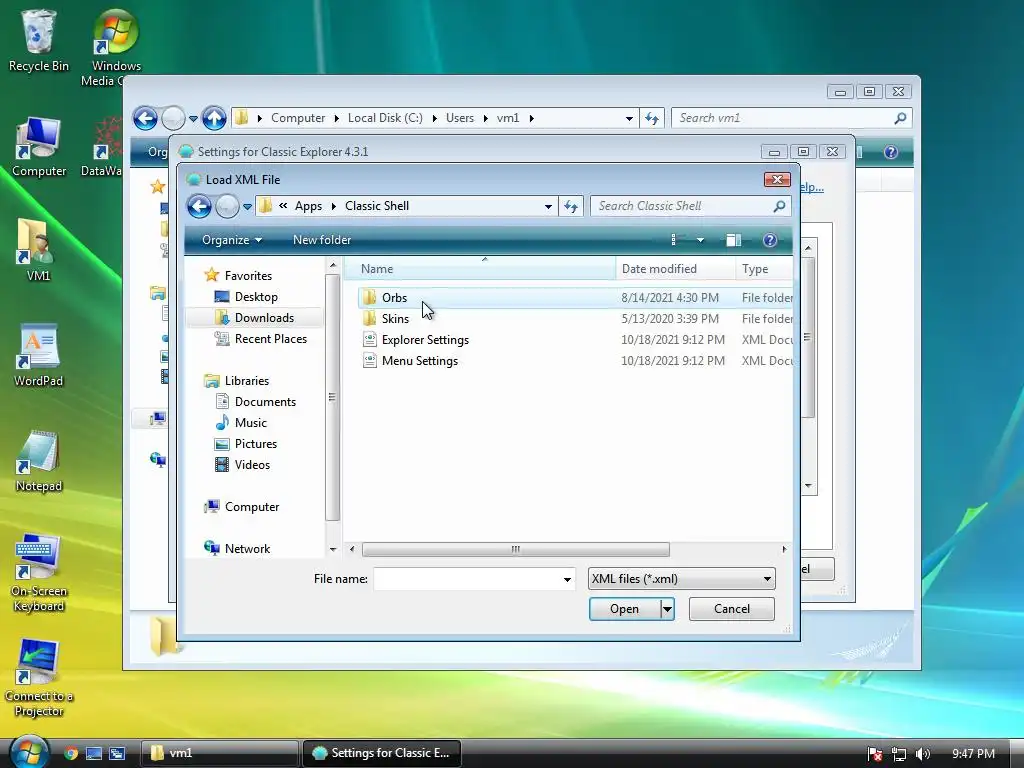The image size is (1024, 768).
Task: Select Documents under Libraries
Action: (x=265, y=402)
